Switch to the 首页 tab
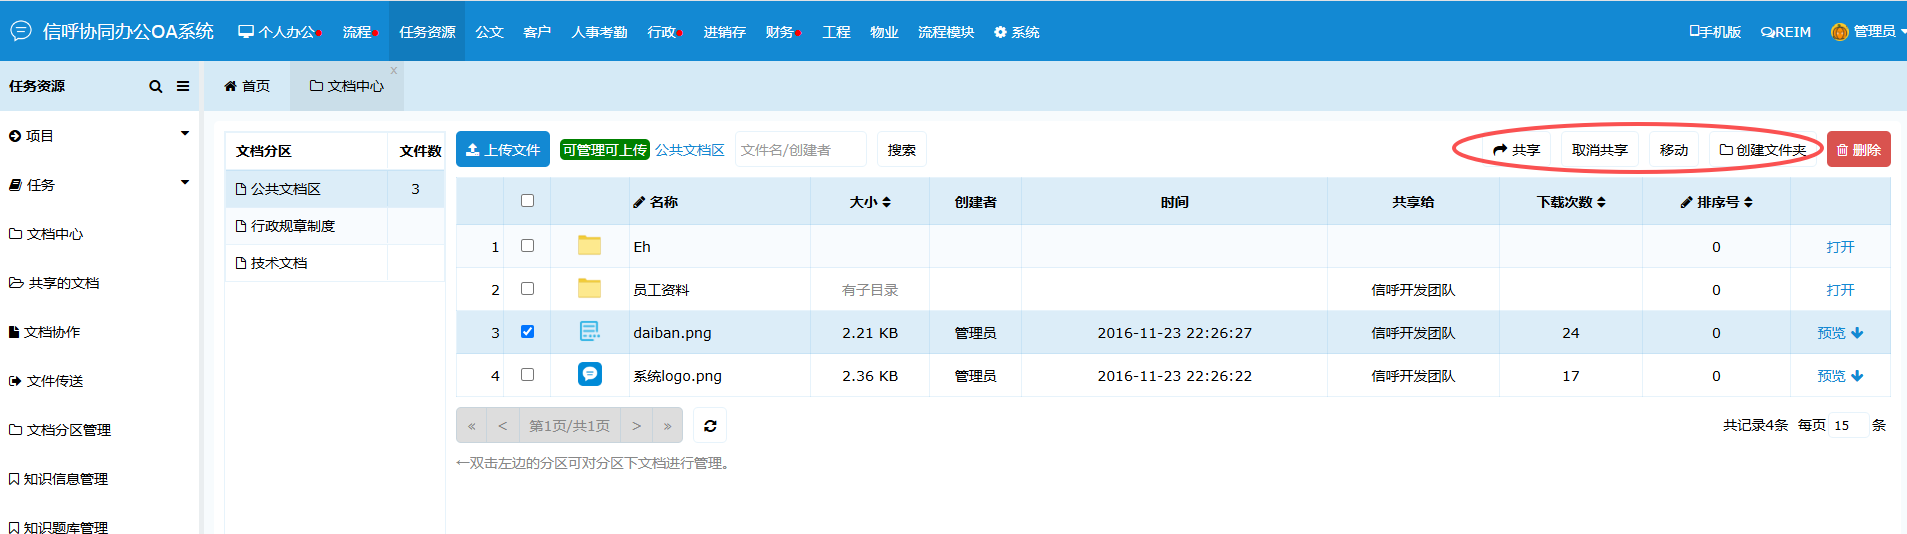The image size is (1907, 534). tap(247, 87)
